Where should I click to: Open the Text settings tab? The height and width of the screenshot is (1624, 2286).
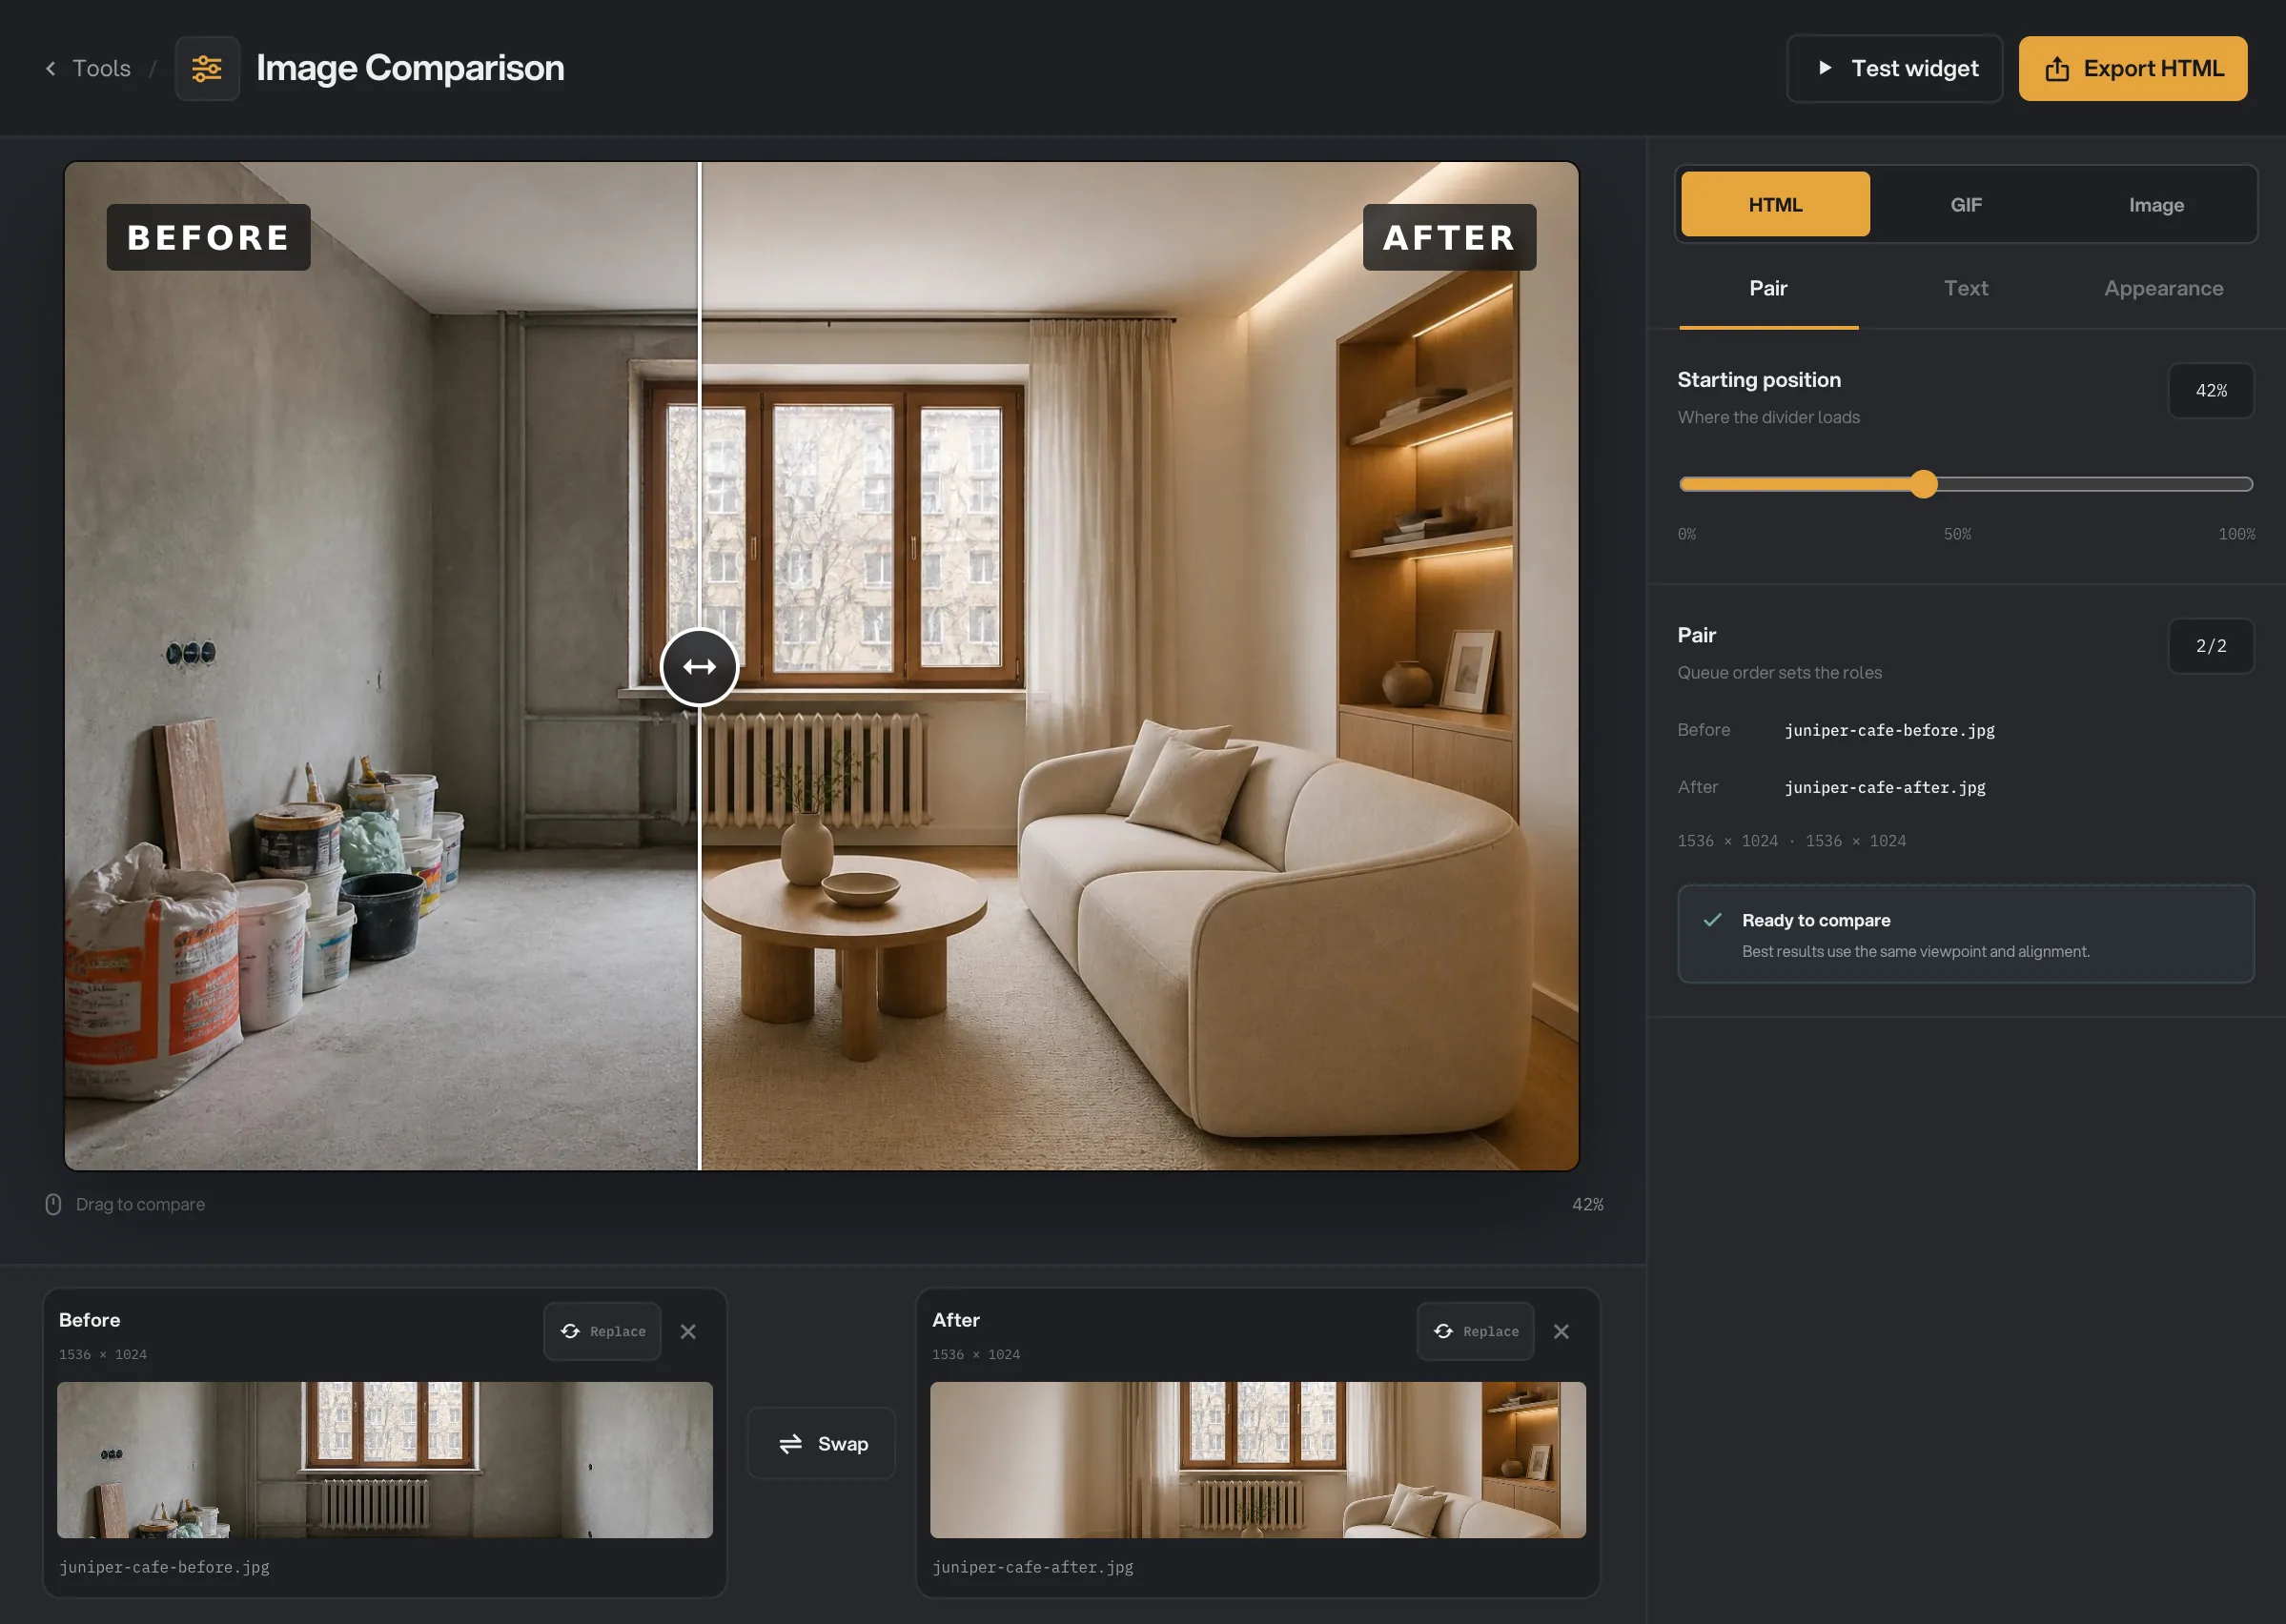coord(1965,288)
